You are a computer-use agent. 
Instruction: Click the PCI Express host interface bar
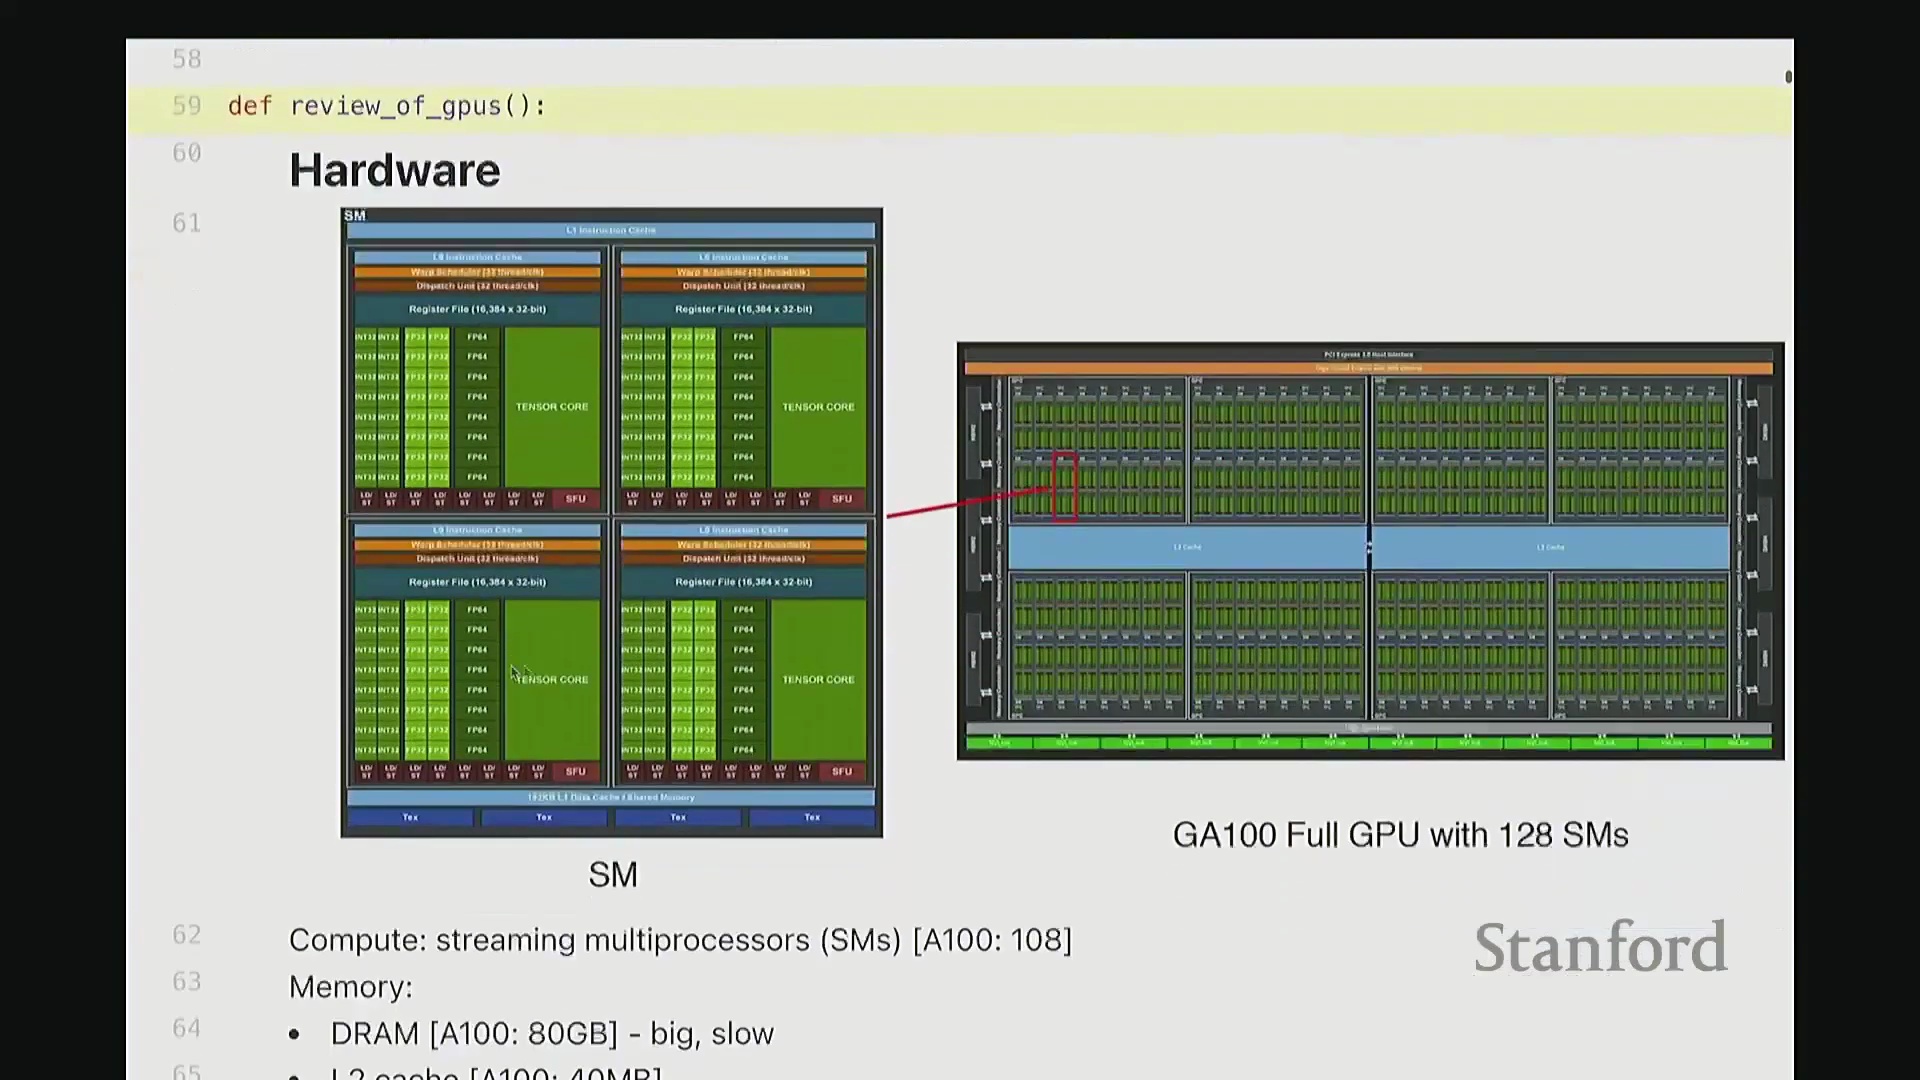click(x=1368, y=354)
